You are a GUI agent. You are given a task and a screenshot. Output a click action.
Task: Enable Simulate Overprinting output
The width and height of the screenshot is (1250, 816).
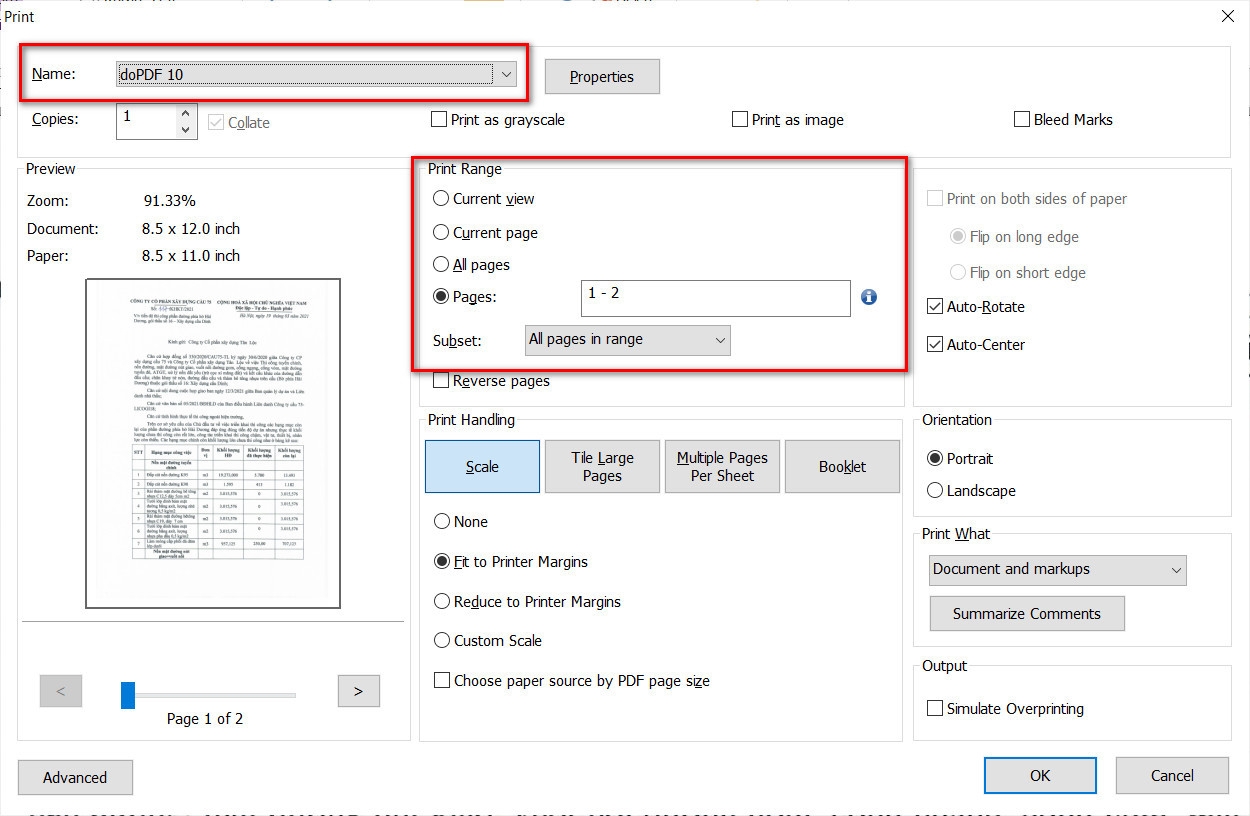click(x=935, y=708)
